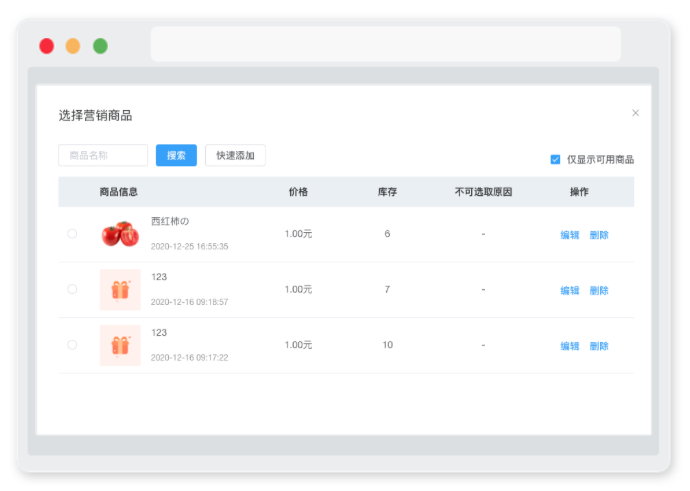This screenshot has height=491, width=690.
Task: Click 编辑 for 西红柿 row
Action: [x=570, y=235]
